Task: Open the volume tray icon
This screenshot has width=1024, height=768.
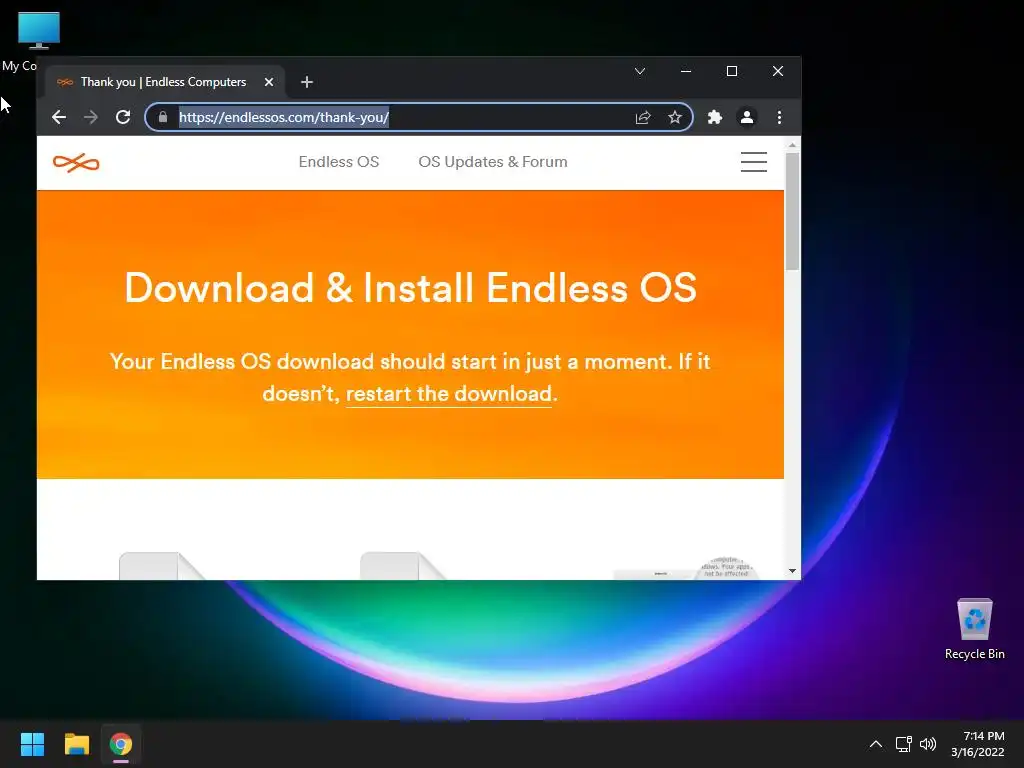Action: pyautogui.click(x=928, y=744)
